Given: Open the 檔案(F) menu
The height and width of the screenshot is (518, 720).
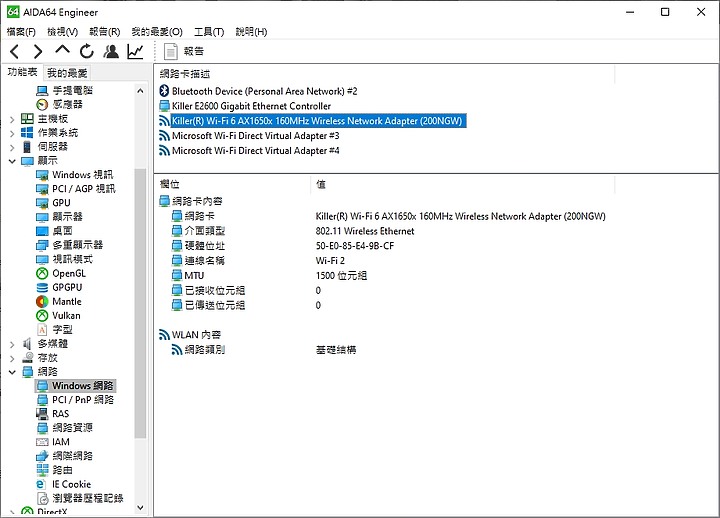Looking at the screenshot, I should point(21,32).
